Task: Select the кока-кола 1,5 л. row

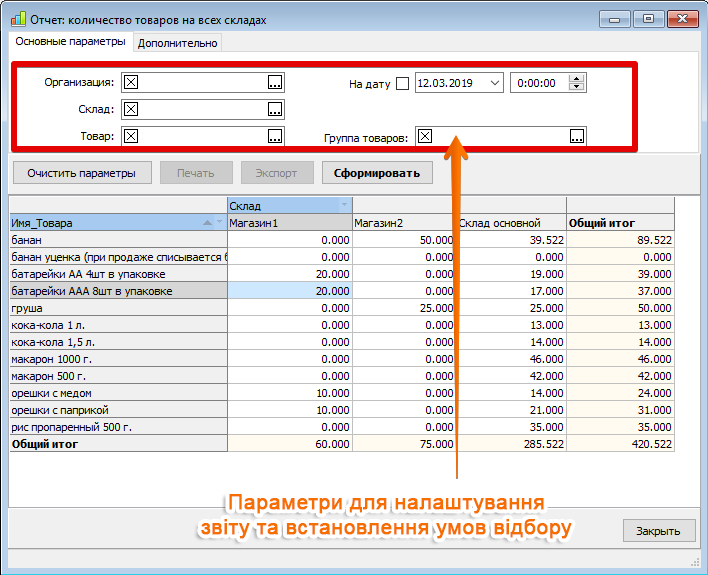Action: click(x=118, y=342)
